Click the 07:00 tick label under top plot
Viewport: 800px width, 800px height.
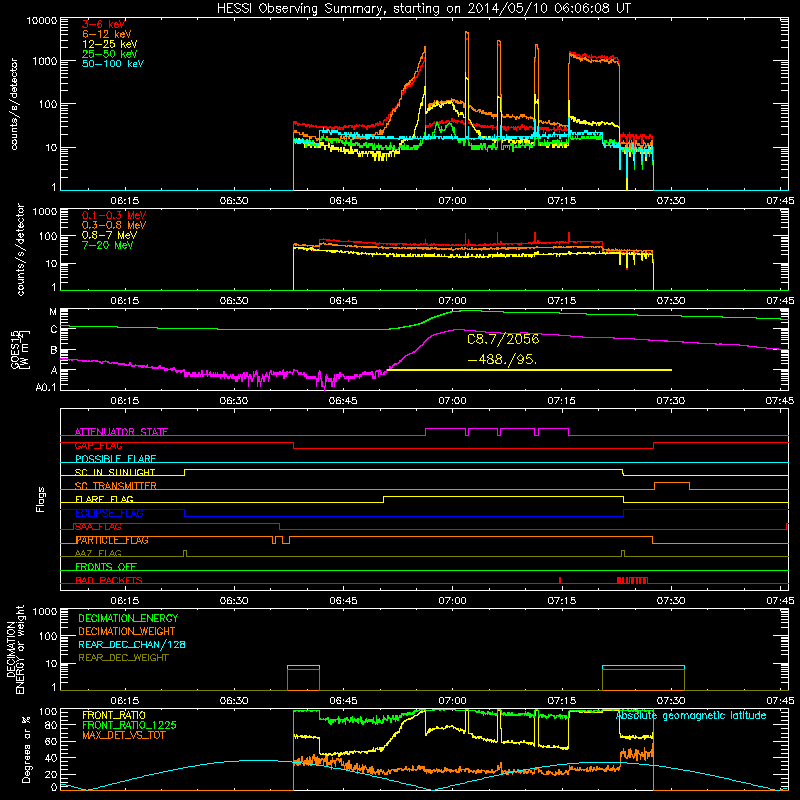pyautogui.click(x=452, y=201)
